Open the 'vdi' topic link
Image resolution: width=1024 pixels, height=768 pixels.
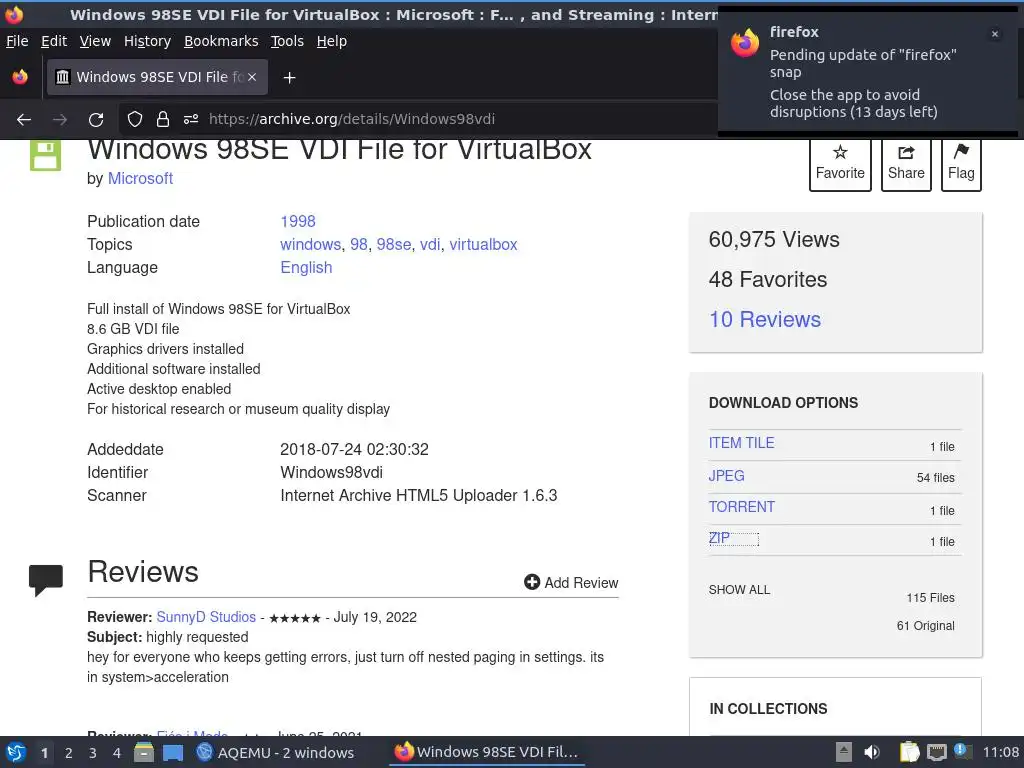click(x=430, y=244)
